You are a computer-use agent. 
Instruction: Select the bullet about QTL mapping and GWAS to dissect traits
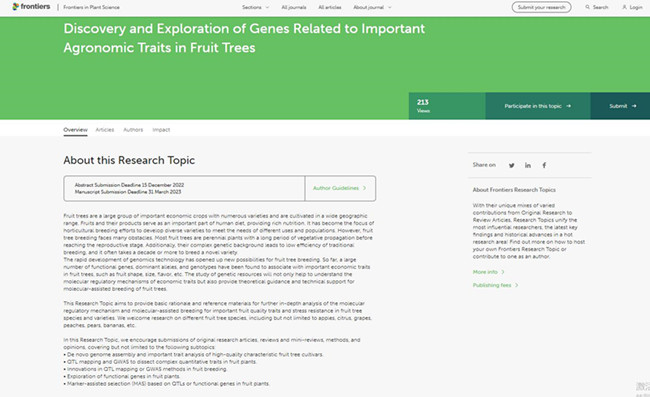coord(160,362)
